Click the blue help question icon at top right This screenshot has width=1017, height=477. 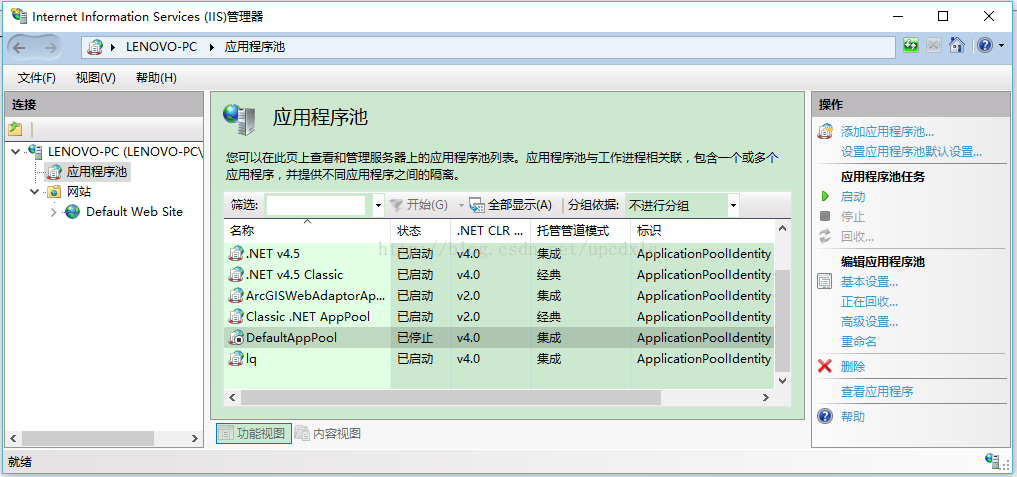(x=985, y=45)
